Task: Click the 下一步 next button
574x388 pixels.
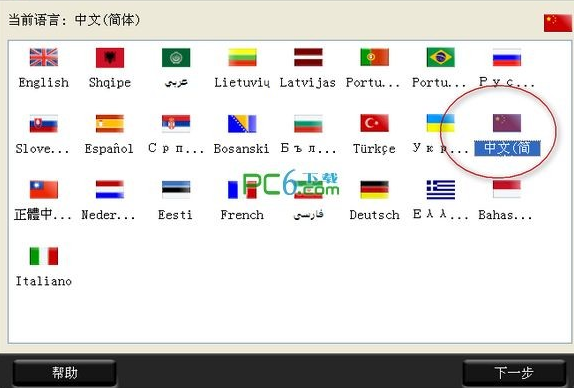Action: [x=514, y=373]
